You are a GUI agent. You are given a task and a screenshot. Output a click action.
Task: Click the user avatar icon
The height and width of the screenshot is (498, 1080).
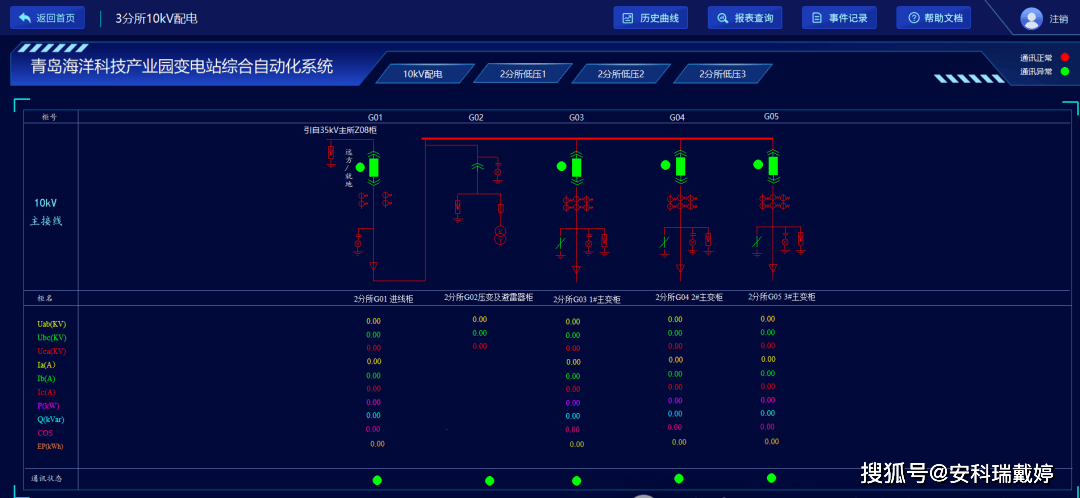click(x=1031, y=19)
